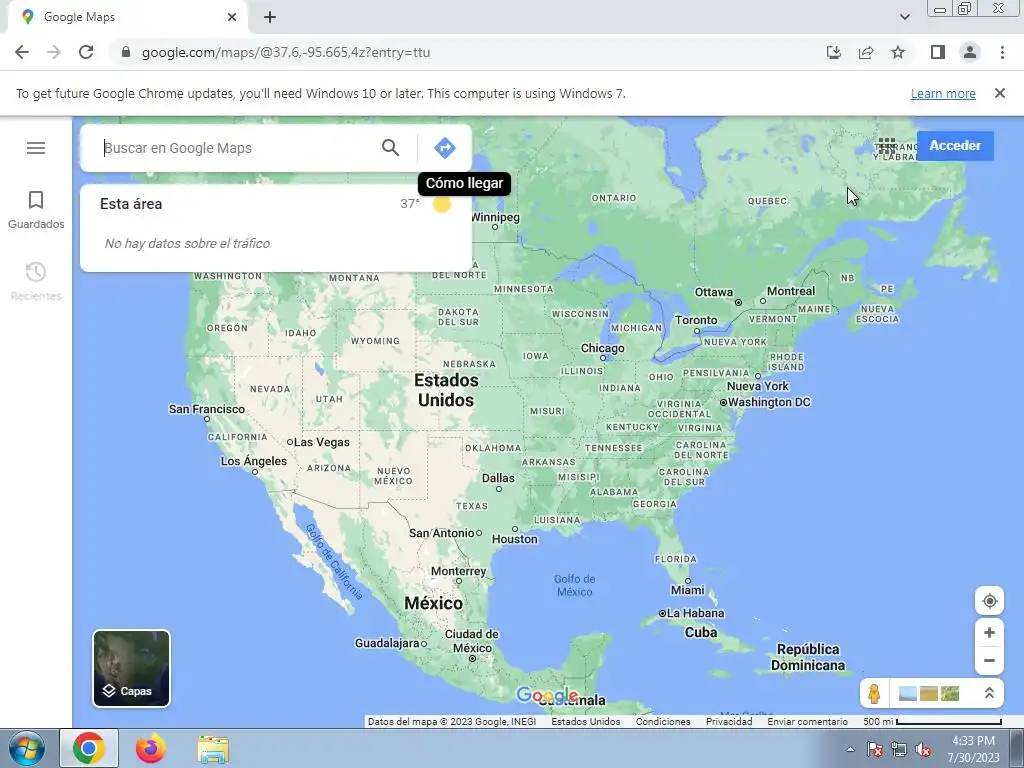The width and height of the screenshot is (1024, 768).
Task: Open Recientes history panel
Action: pyautogui.click(x=36, y=282)
